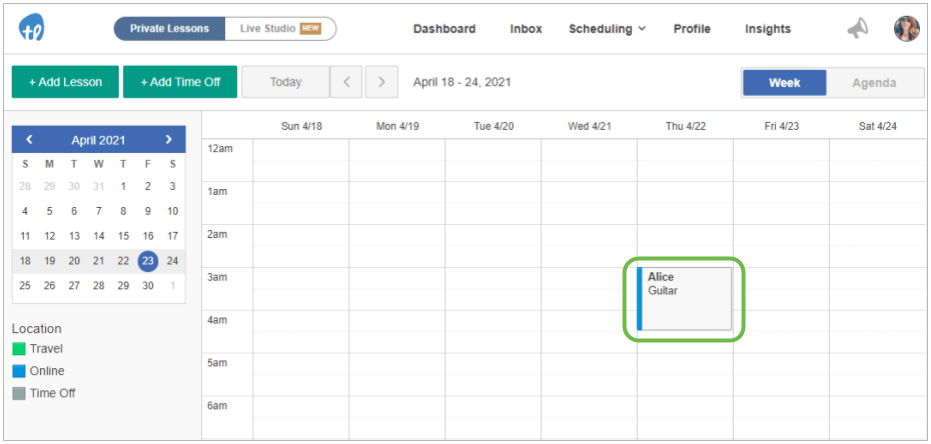Open Alice Guitar lesson on Thursday
This screenshot has width=931, height=444.
[x=684, y=299]
